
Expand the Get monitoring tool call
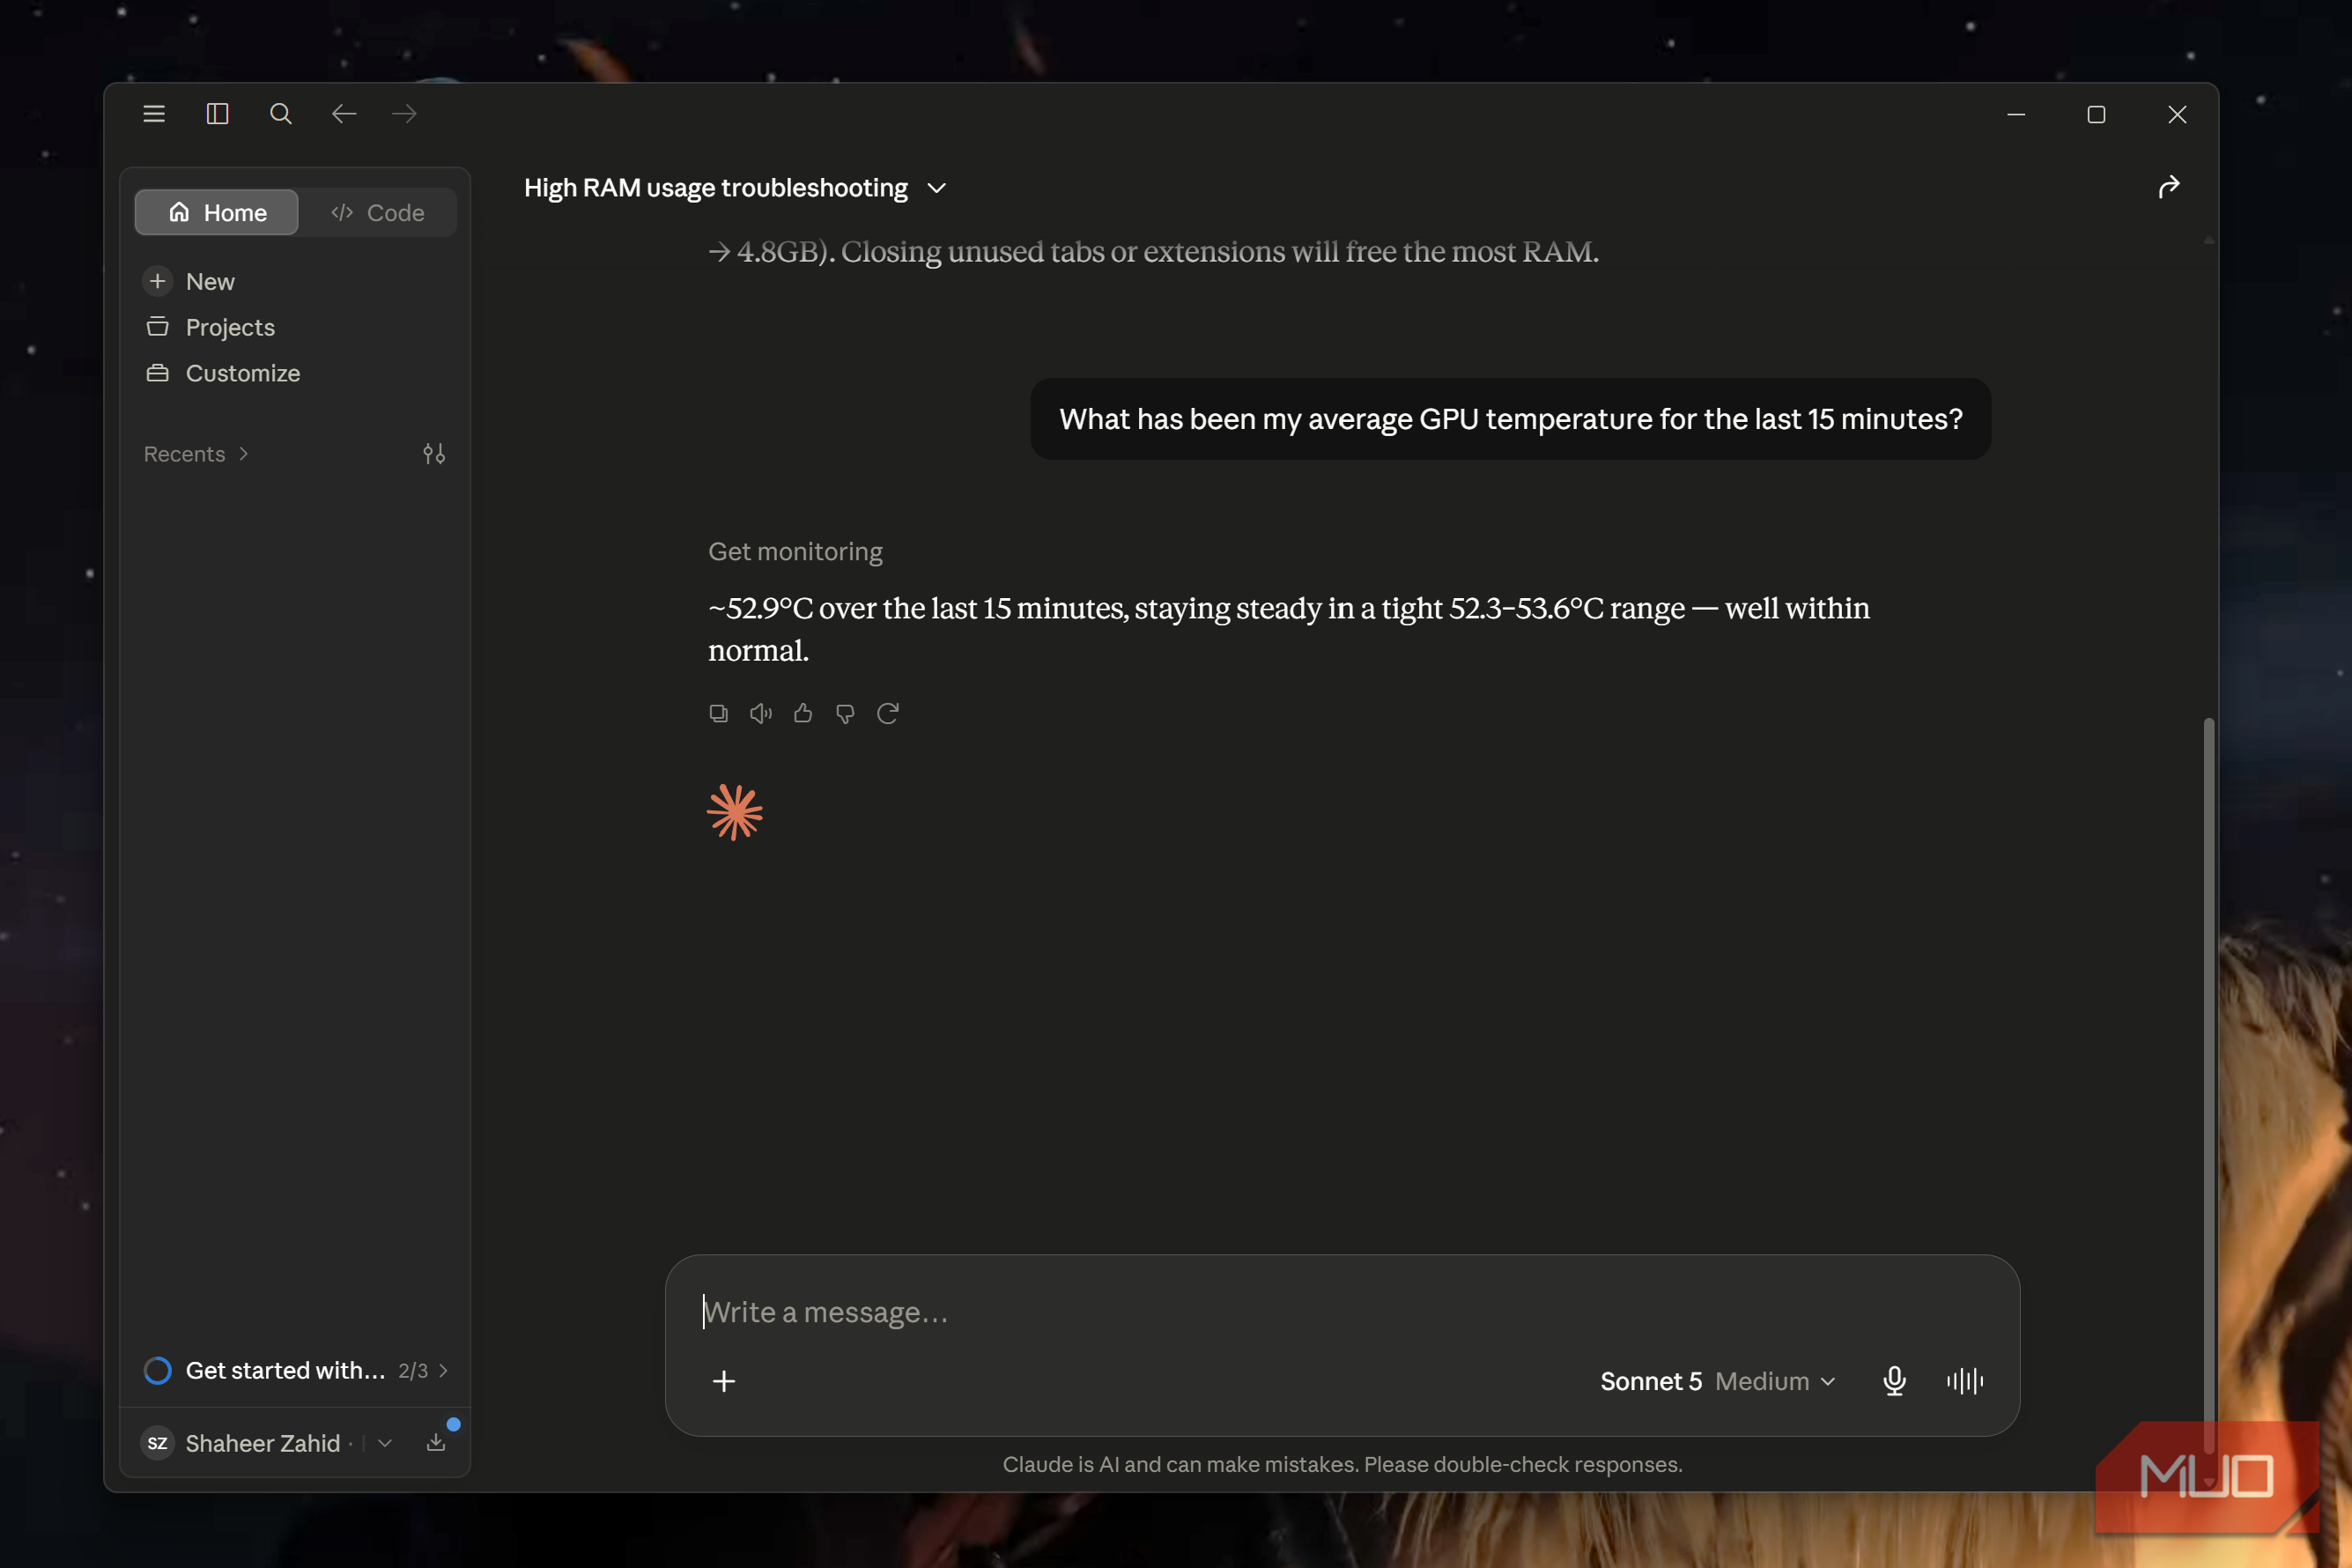coord(795,551)
